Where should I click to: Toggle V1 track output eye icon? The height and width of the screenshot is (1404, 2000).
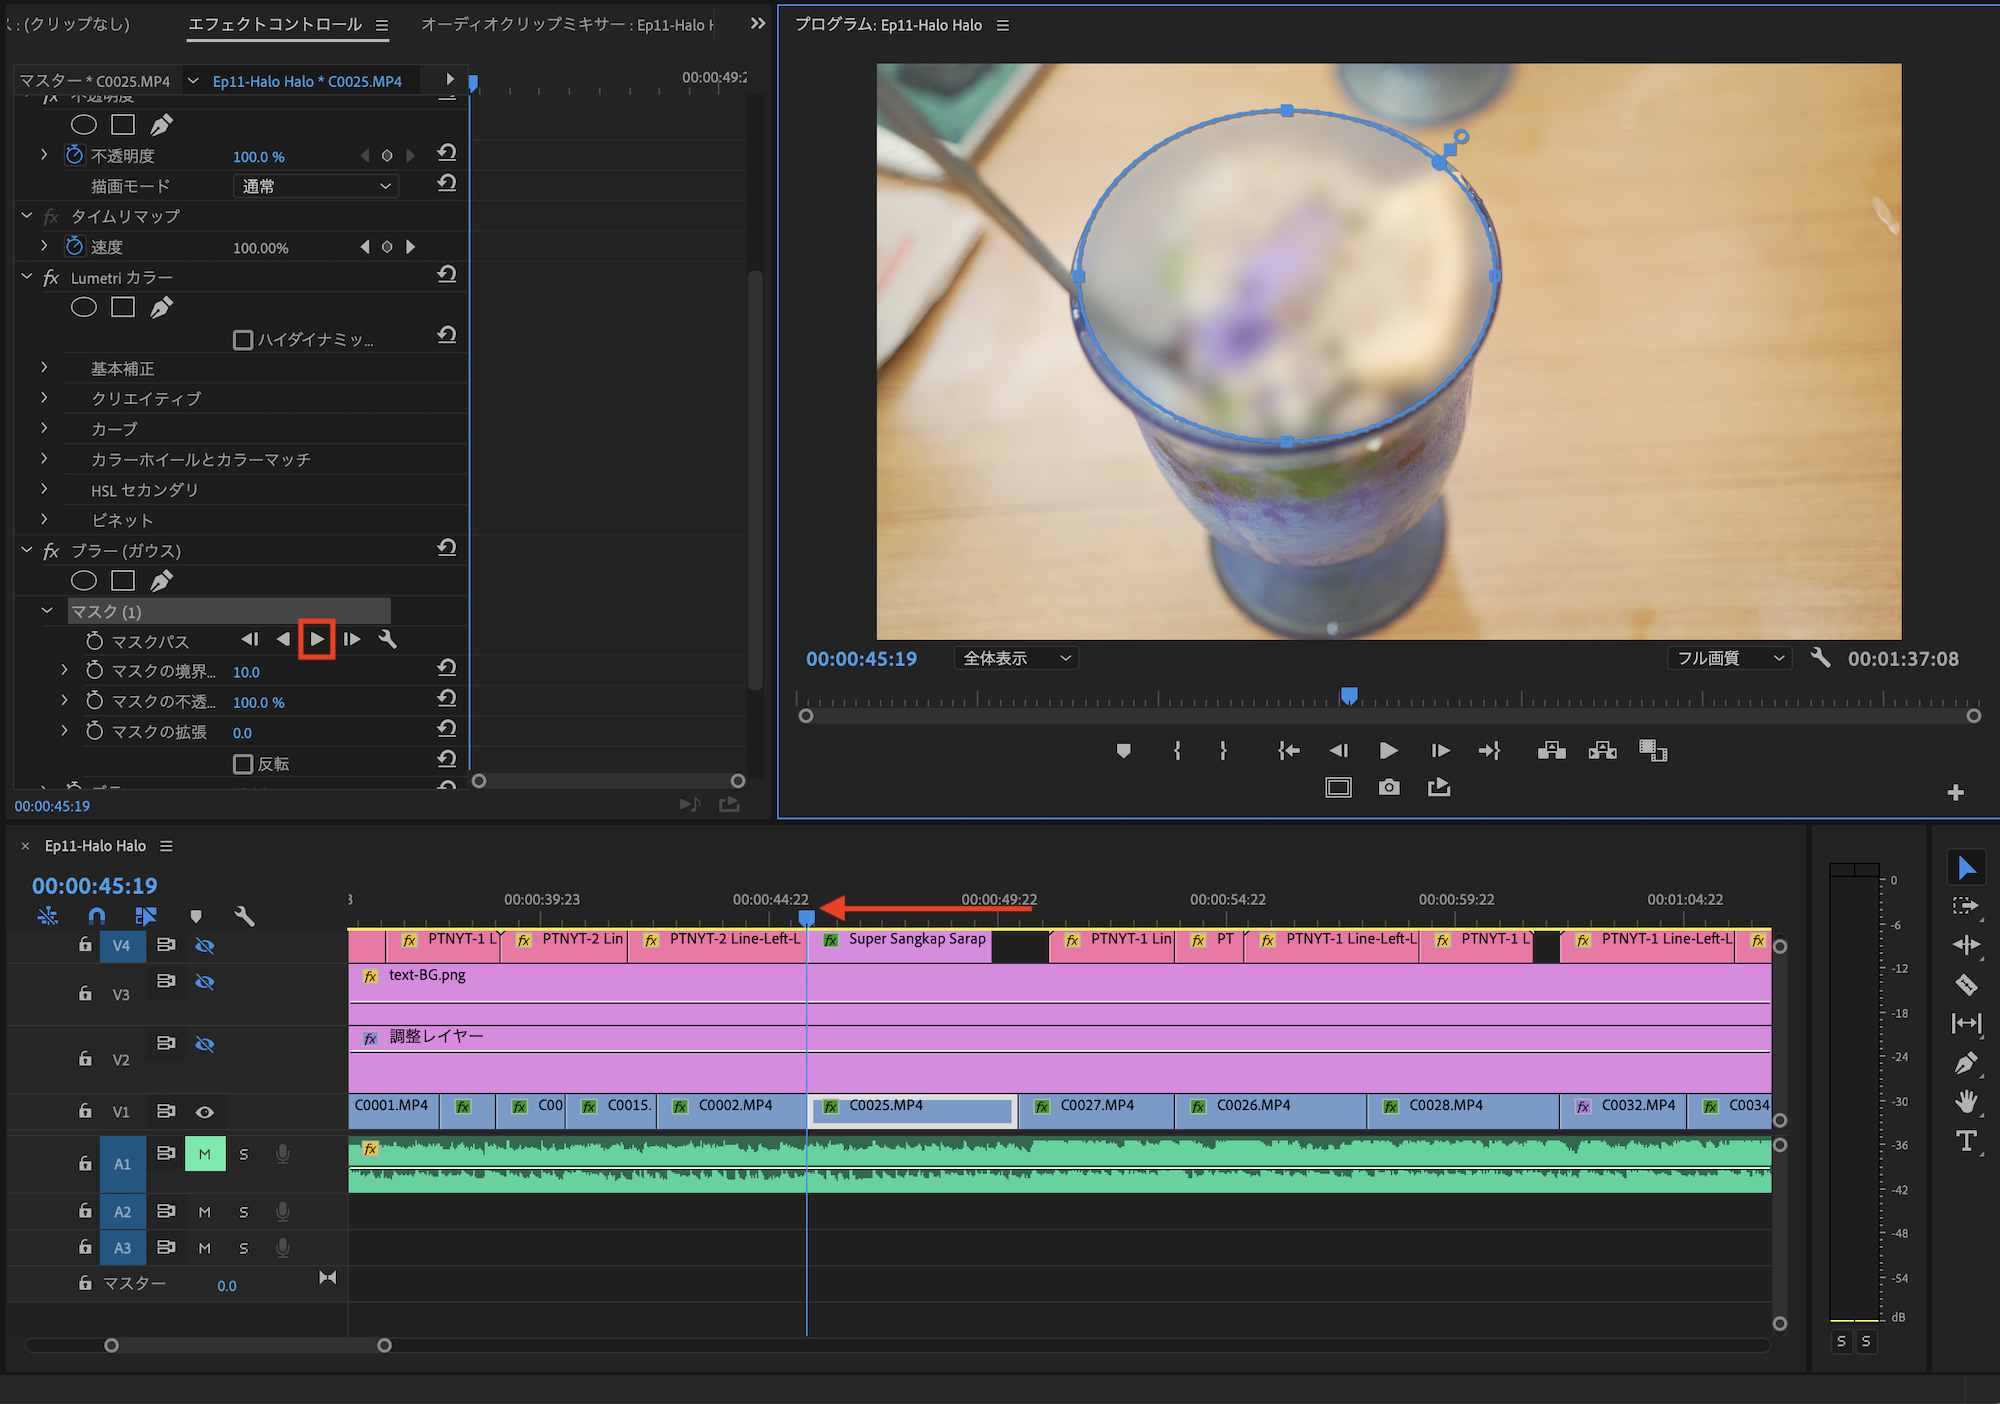(x=205, y=1112)
